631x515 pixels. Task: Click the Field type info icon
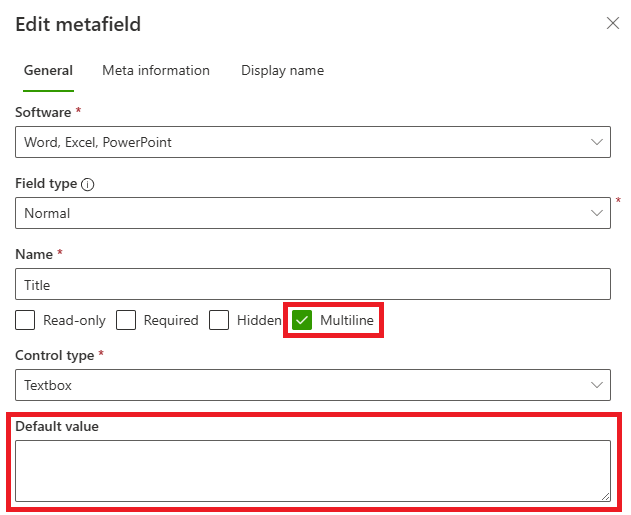tap(87, 185)
